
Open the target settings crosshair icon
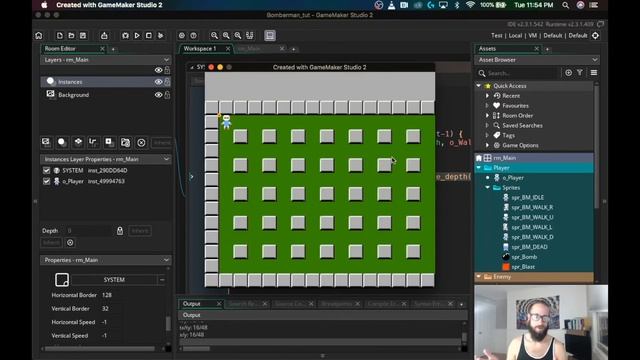coord(596,36)
